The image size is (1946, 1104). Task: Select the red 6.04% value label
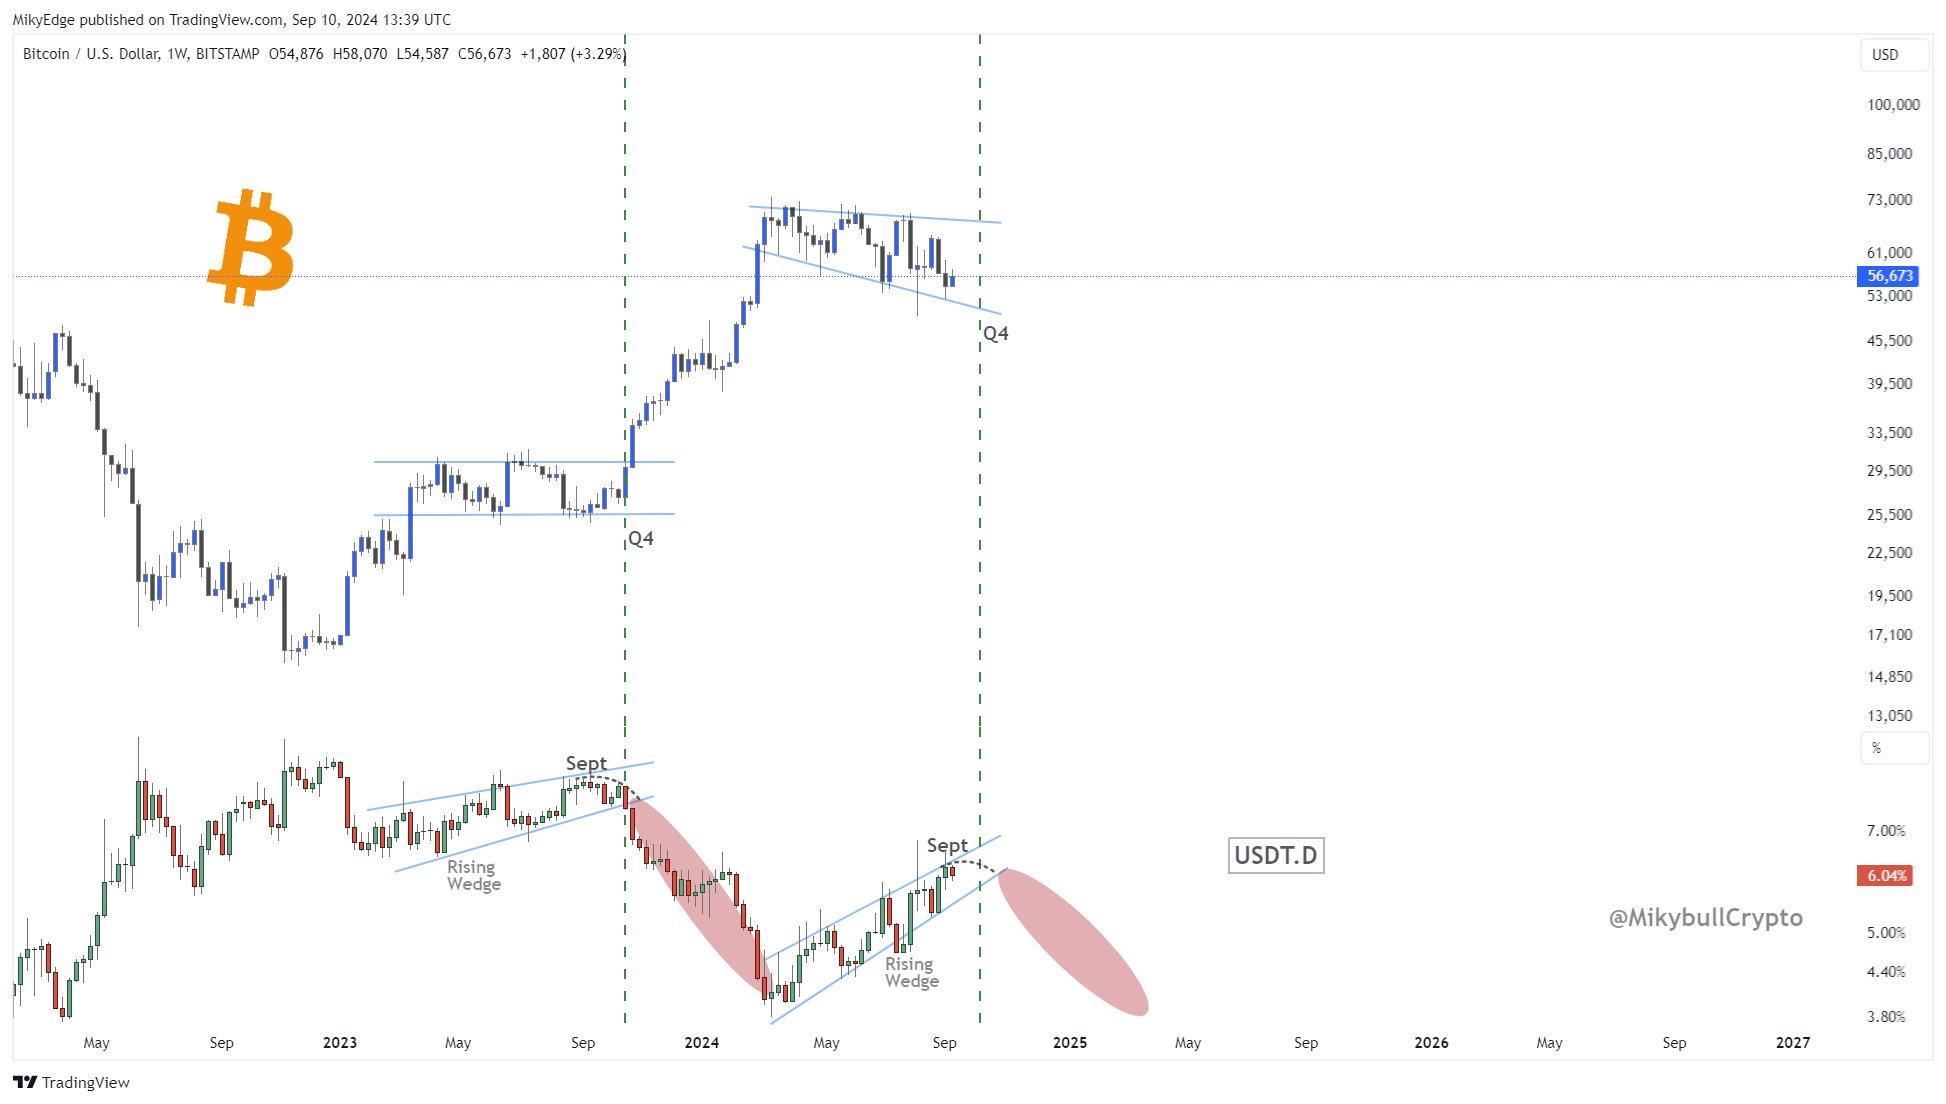click(x=1885, y=876)
